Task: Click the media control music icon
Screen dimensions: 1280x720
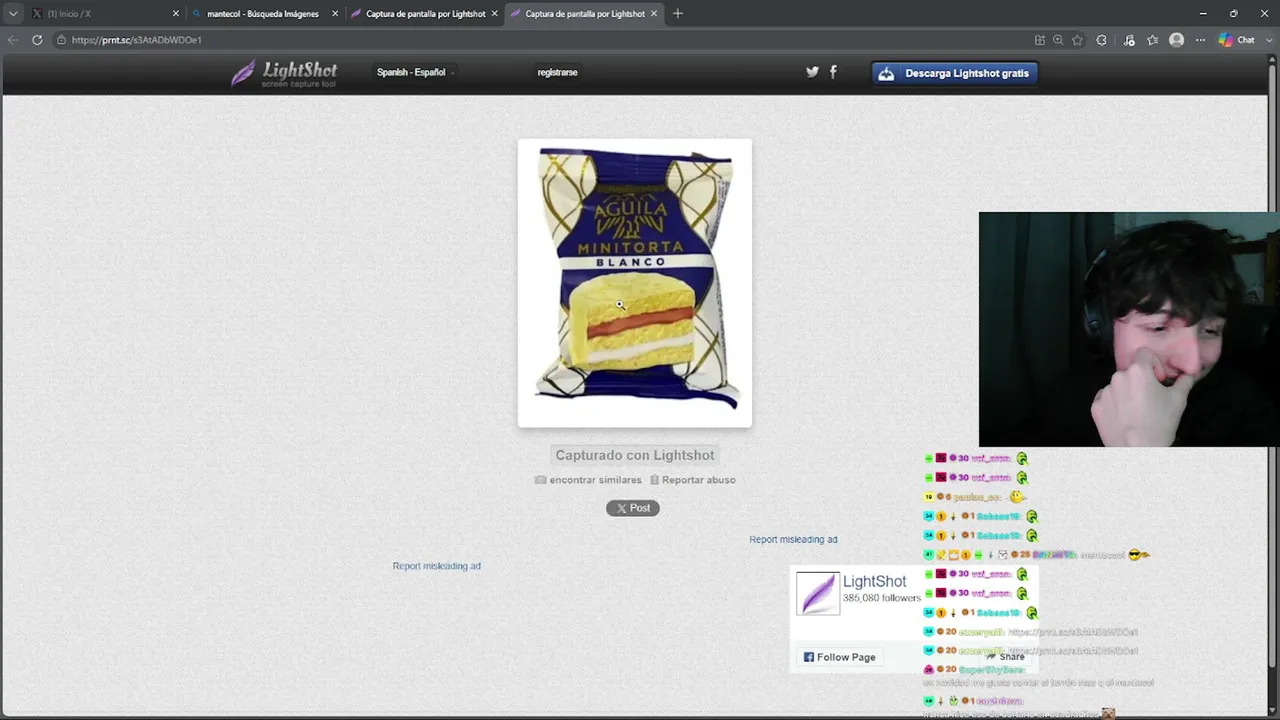Action: [x=1129, y=40]
